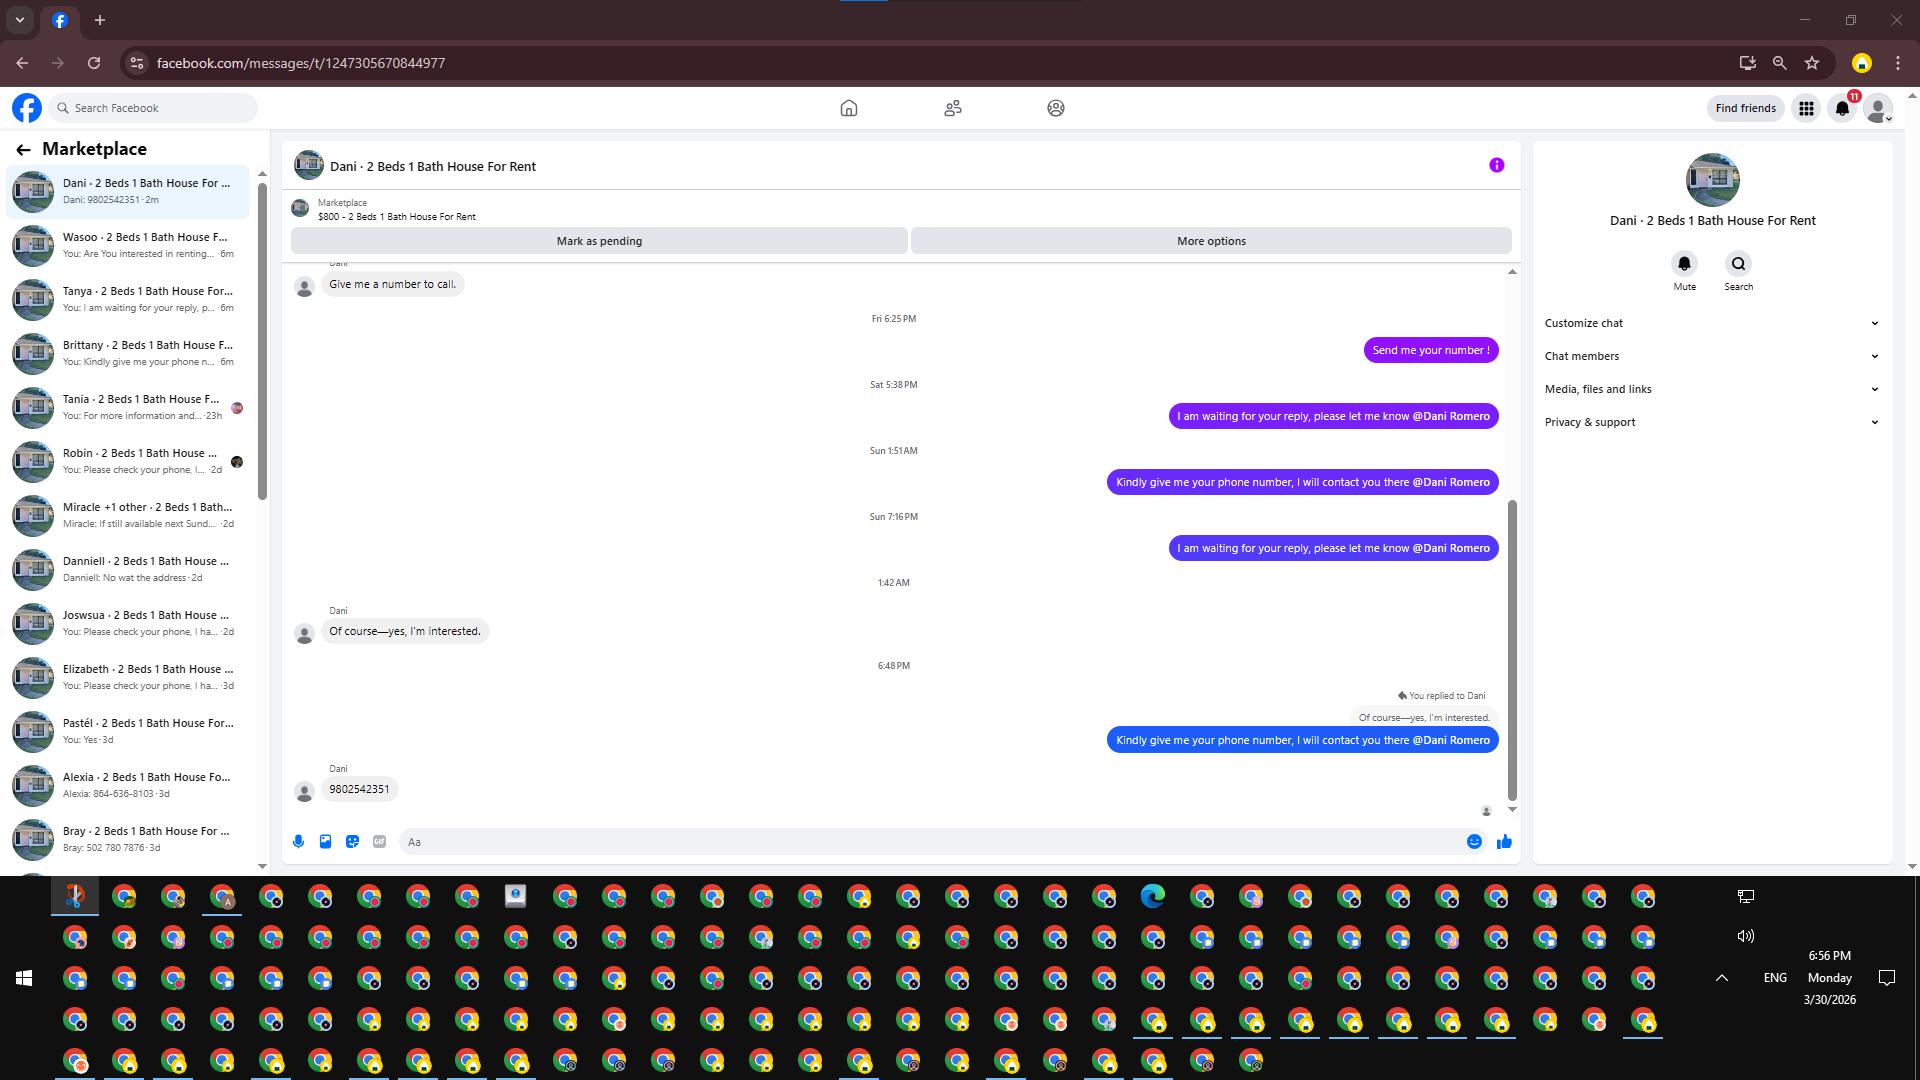
Task: Click the voice clip microphone icon
Action: (298, 842)
